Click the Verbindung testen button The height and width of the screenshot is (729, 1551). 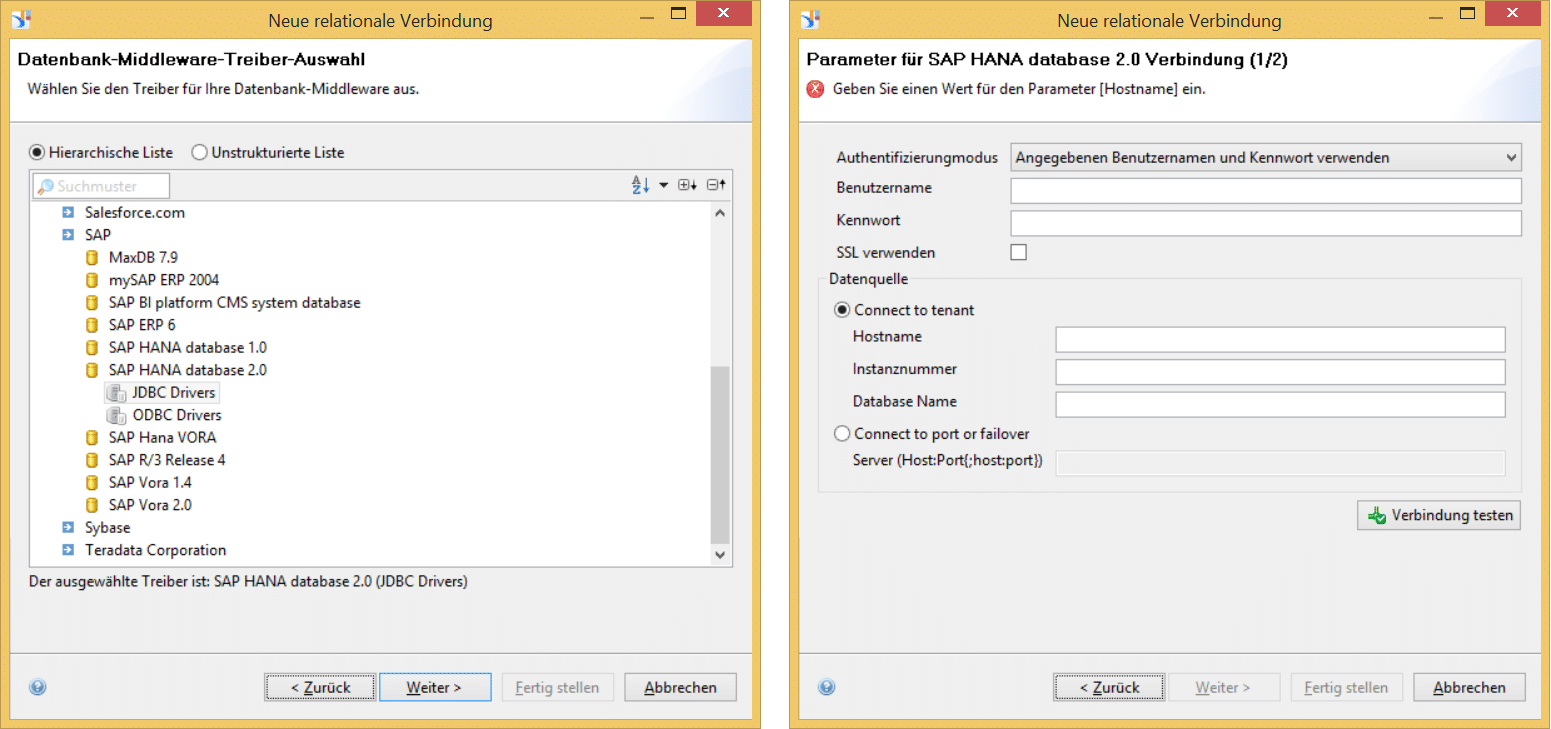[x=1439, y=516]
